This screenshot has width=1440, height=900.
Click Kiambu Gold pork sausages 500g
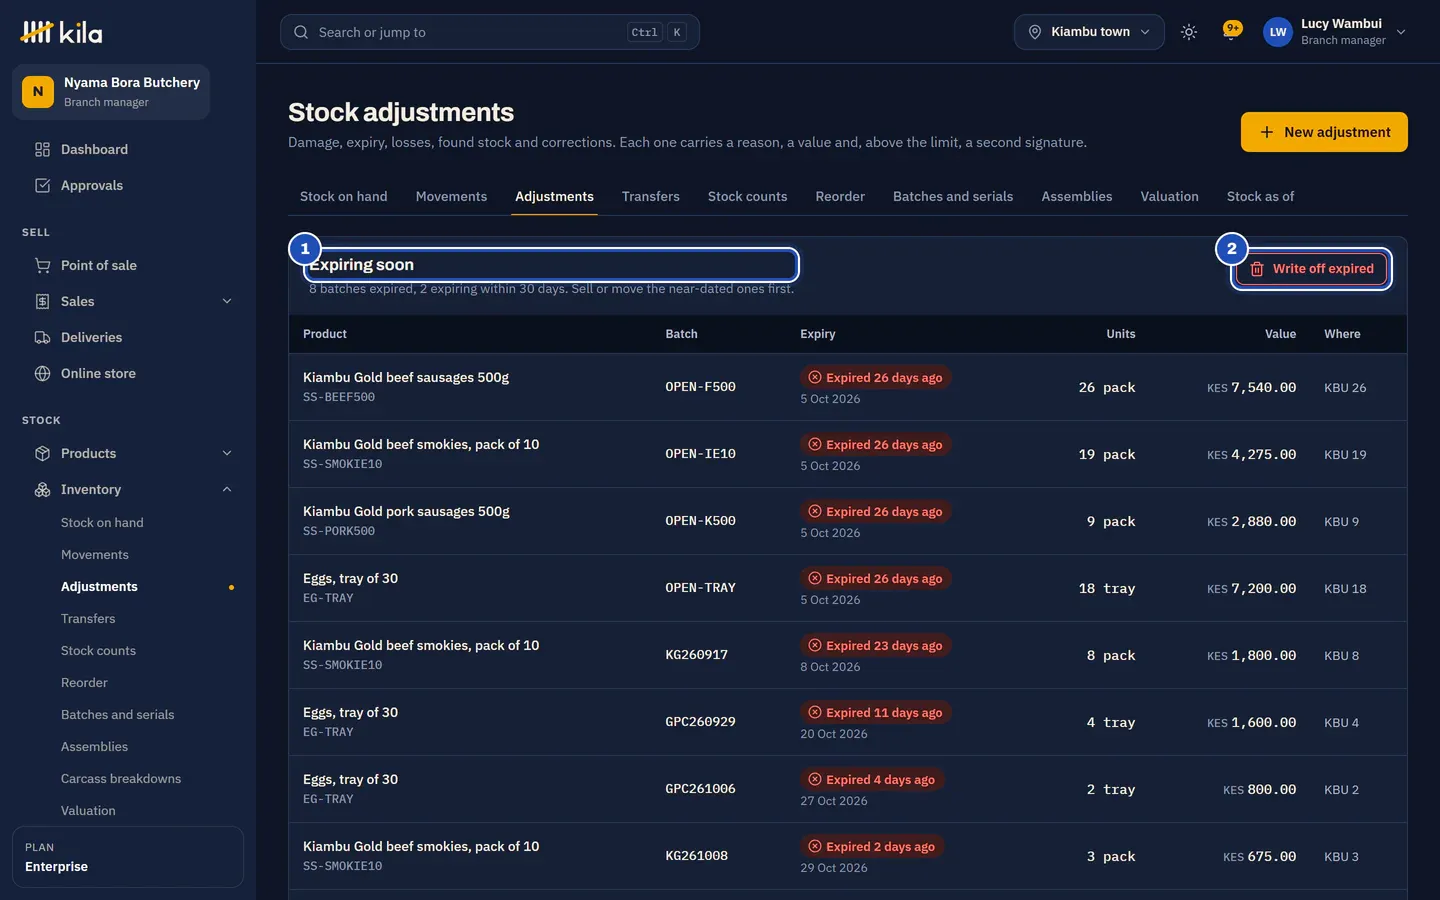tap(406, 512)
